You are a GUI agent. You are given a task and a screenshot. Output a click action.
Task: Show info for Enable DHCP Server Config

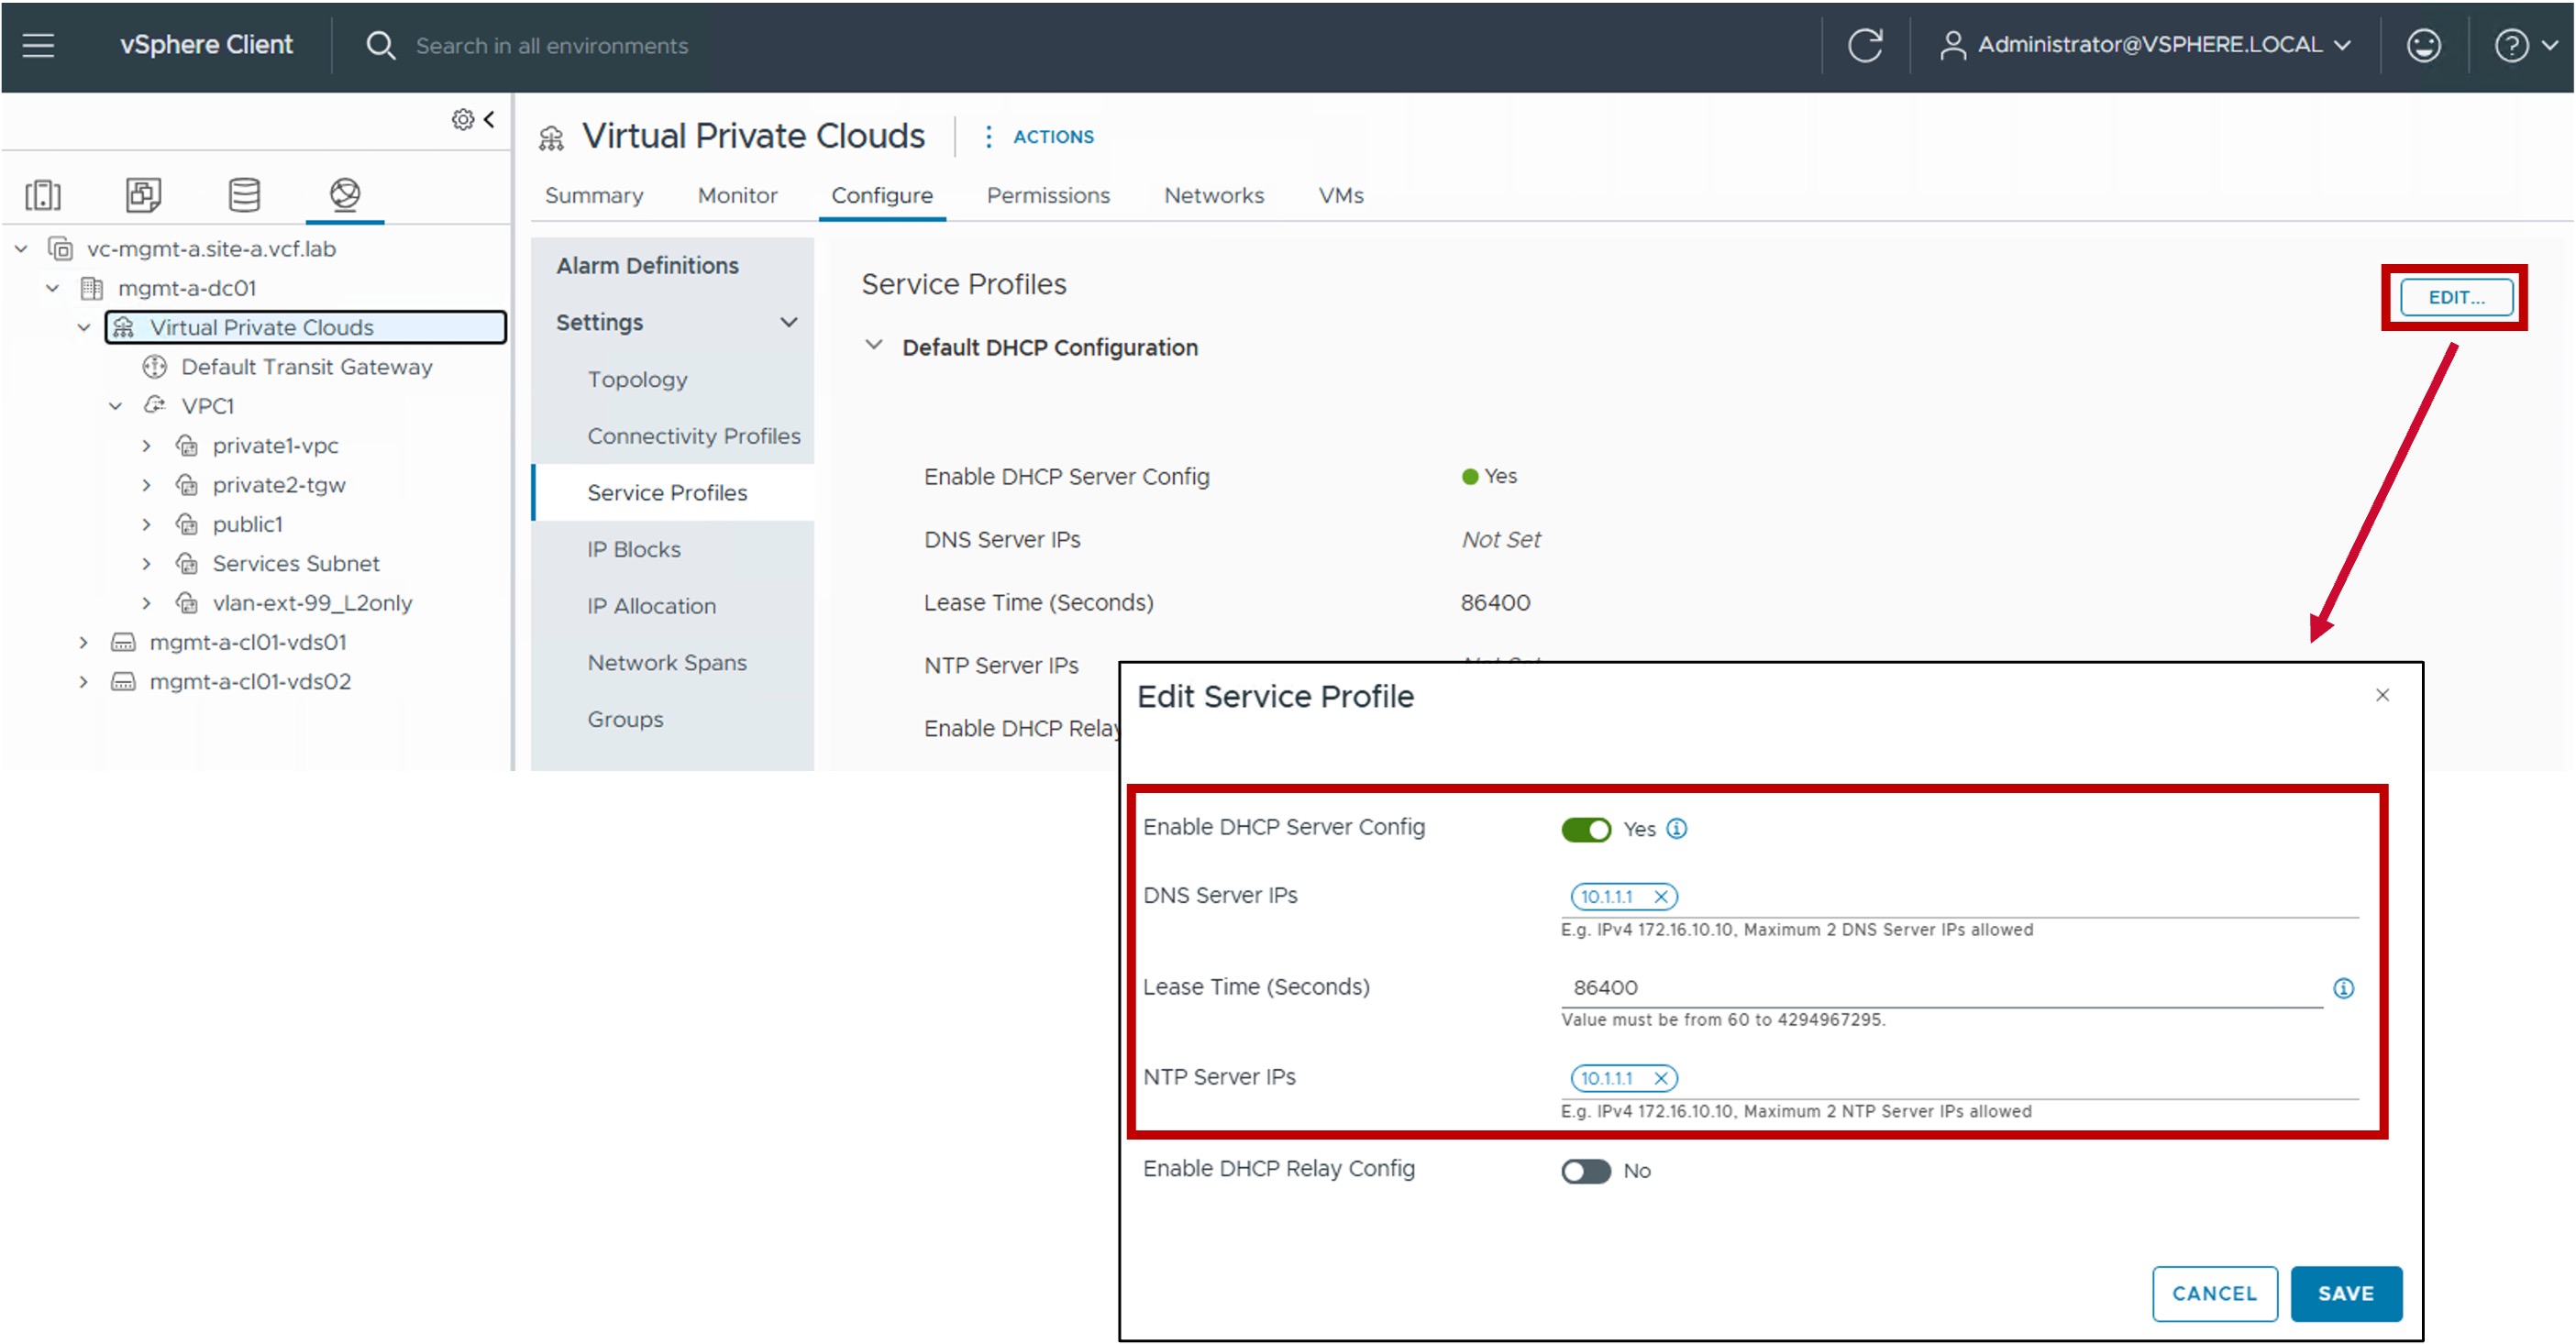pos(1677,829)
